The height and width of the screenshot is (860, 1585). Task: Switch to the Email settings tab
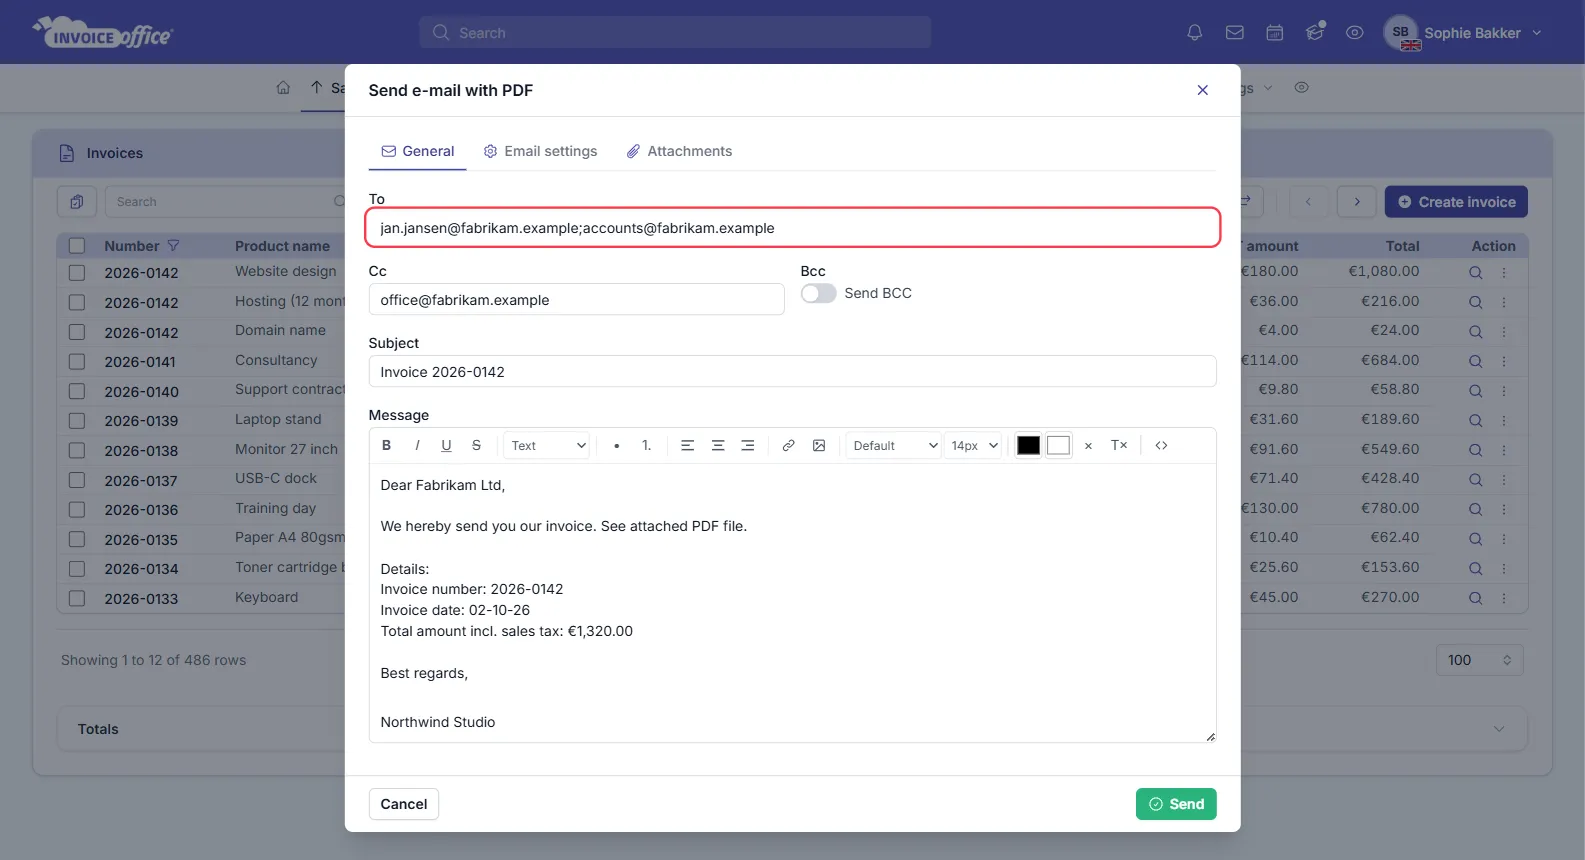pos(540,151)
